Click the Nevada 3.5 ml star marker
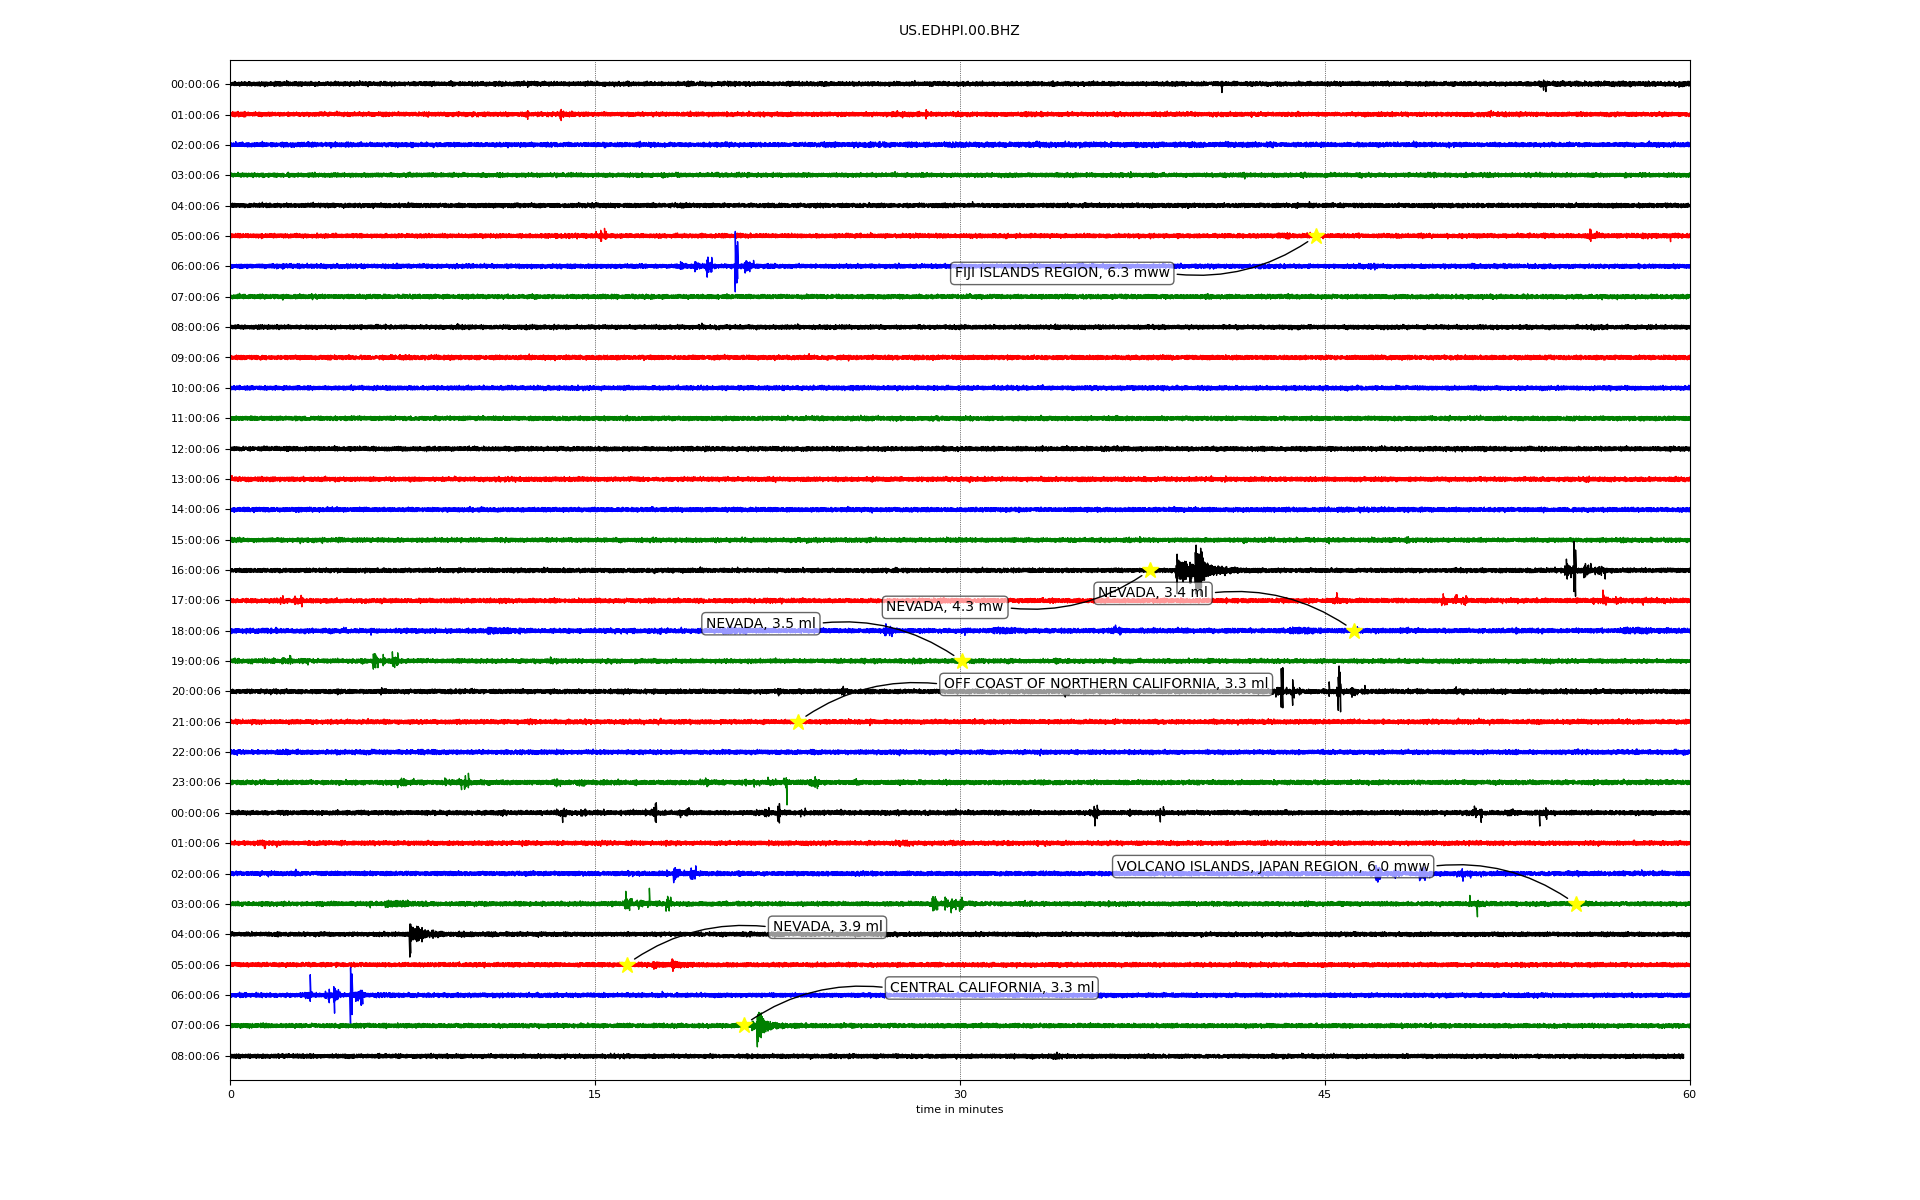This screenshot has width=1920, height=1200. [x=962, y=661]
